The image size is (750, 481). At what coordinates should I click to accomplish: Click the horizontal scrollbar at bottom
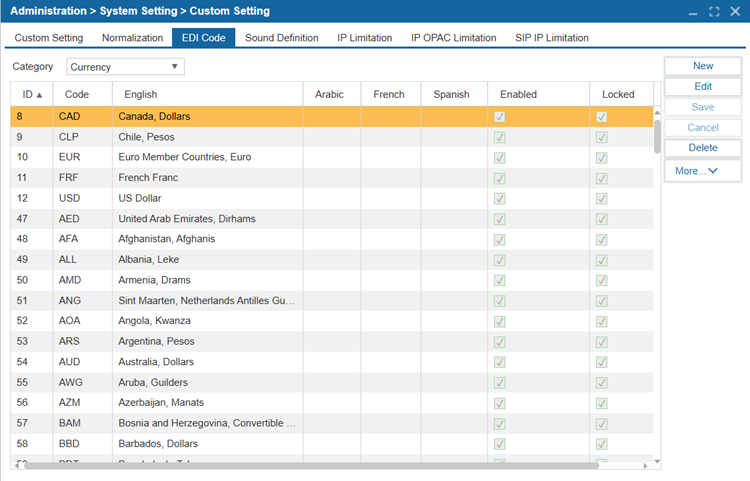pos(310,465)
